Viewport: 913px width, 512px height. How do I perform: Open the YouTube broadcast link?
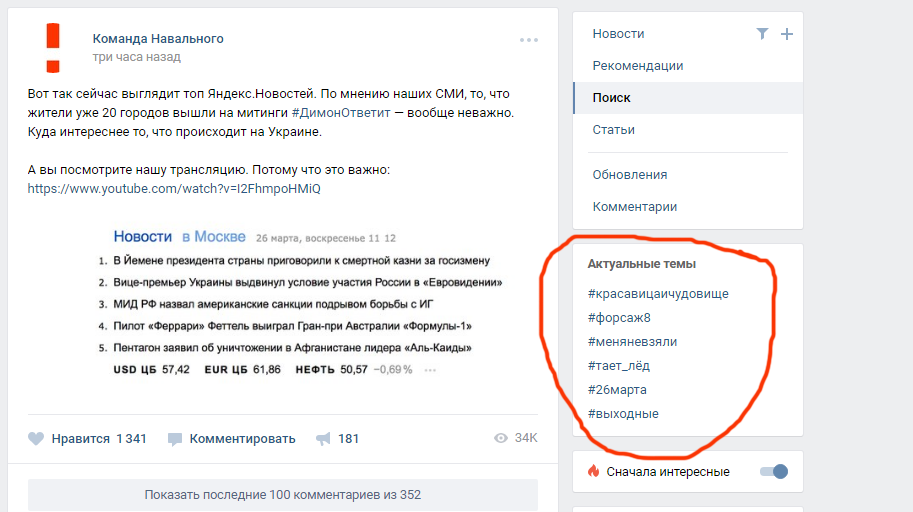tap(174, 189)
